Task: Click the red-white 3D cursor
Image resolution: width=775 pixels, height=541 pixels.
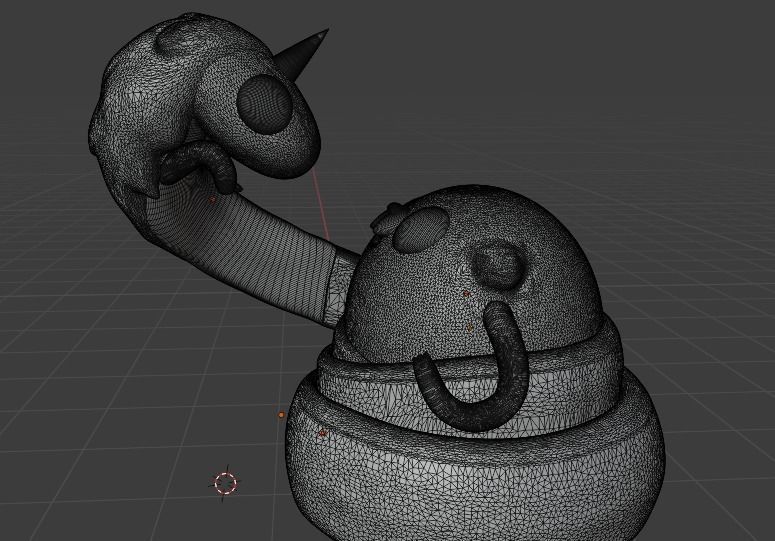Action: tap(226, 483)
